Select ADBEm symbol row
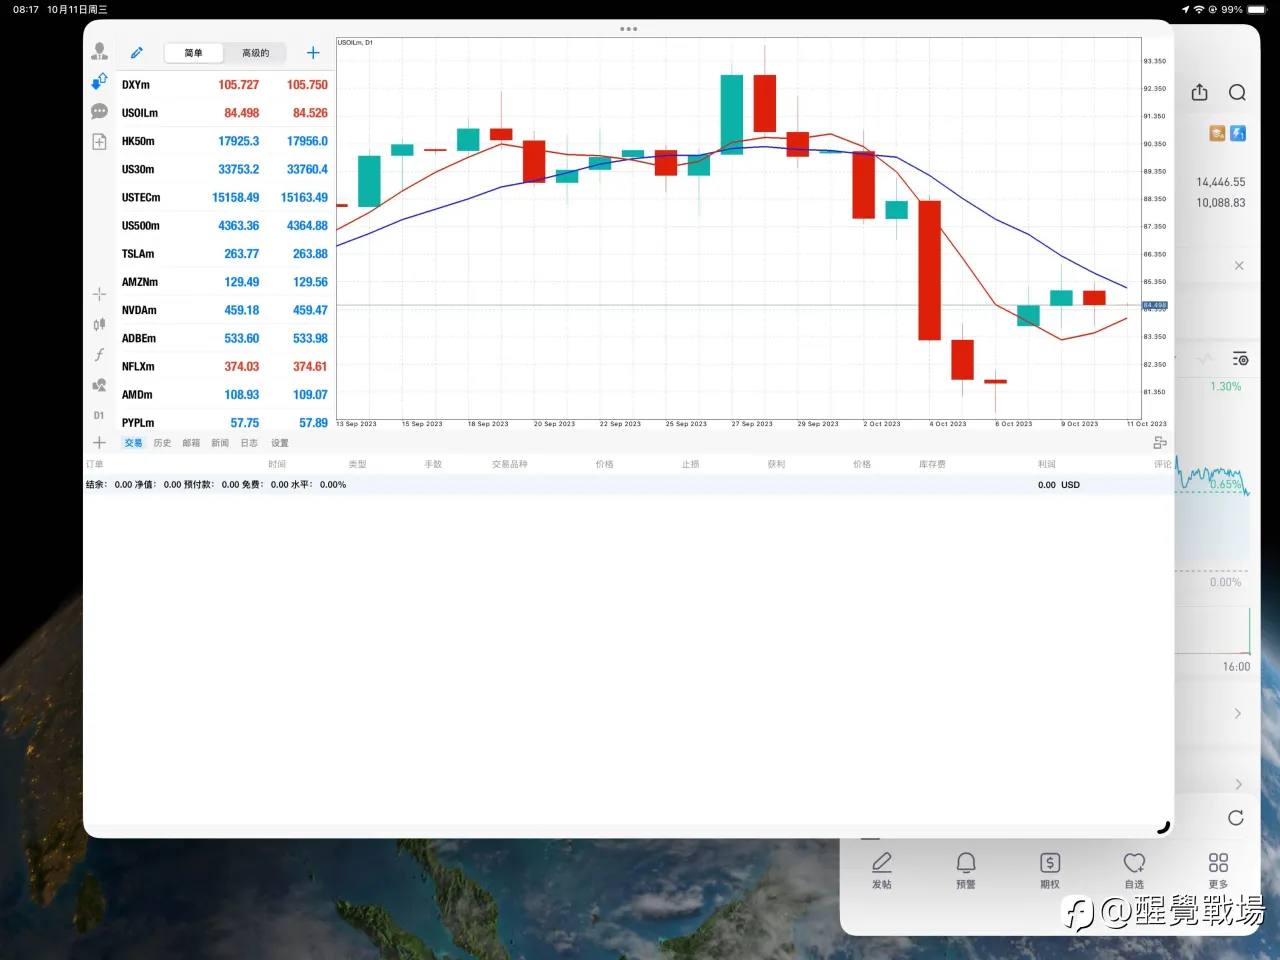 (x=225, y=338)
